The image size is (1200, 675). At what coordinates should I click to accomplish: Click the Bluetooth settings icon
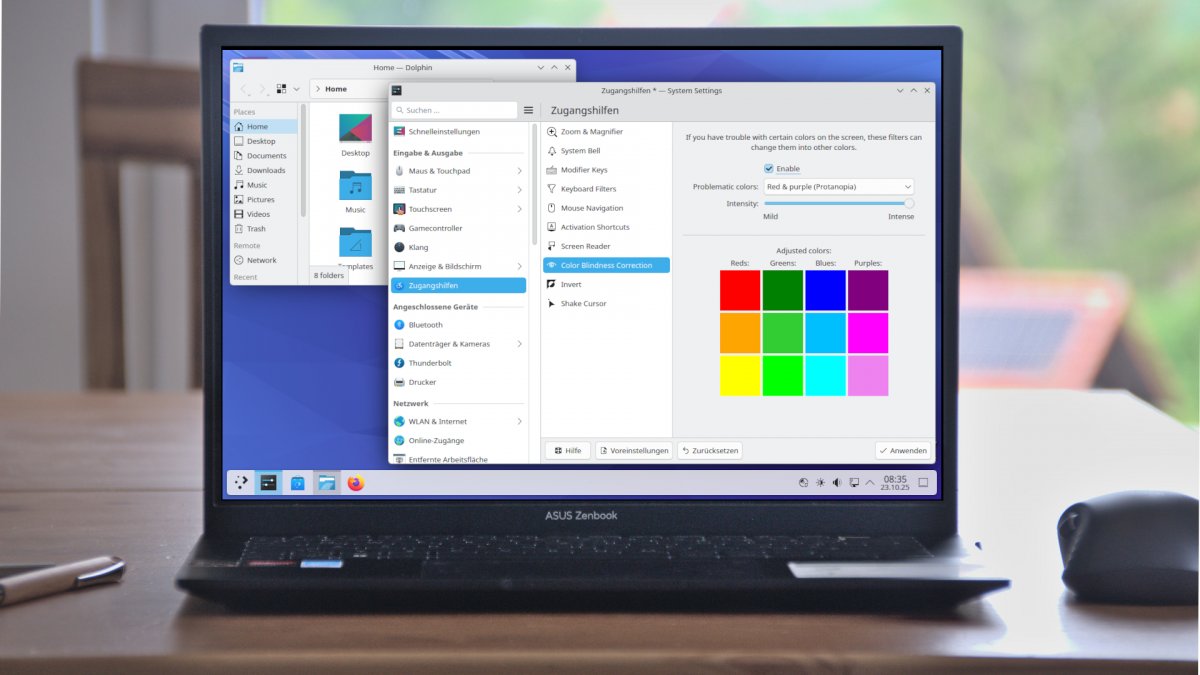tap(400, 325)
